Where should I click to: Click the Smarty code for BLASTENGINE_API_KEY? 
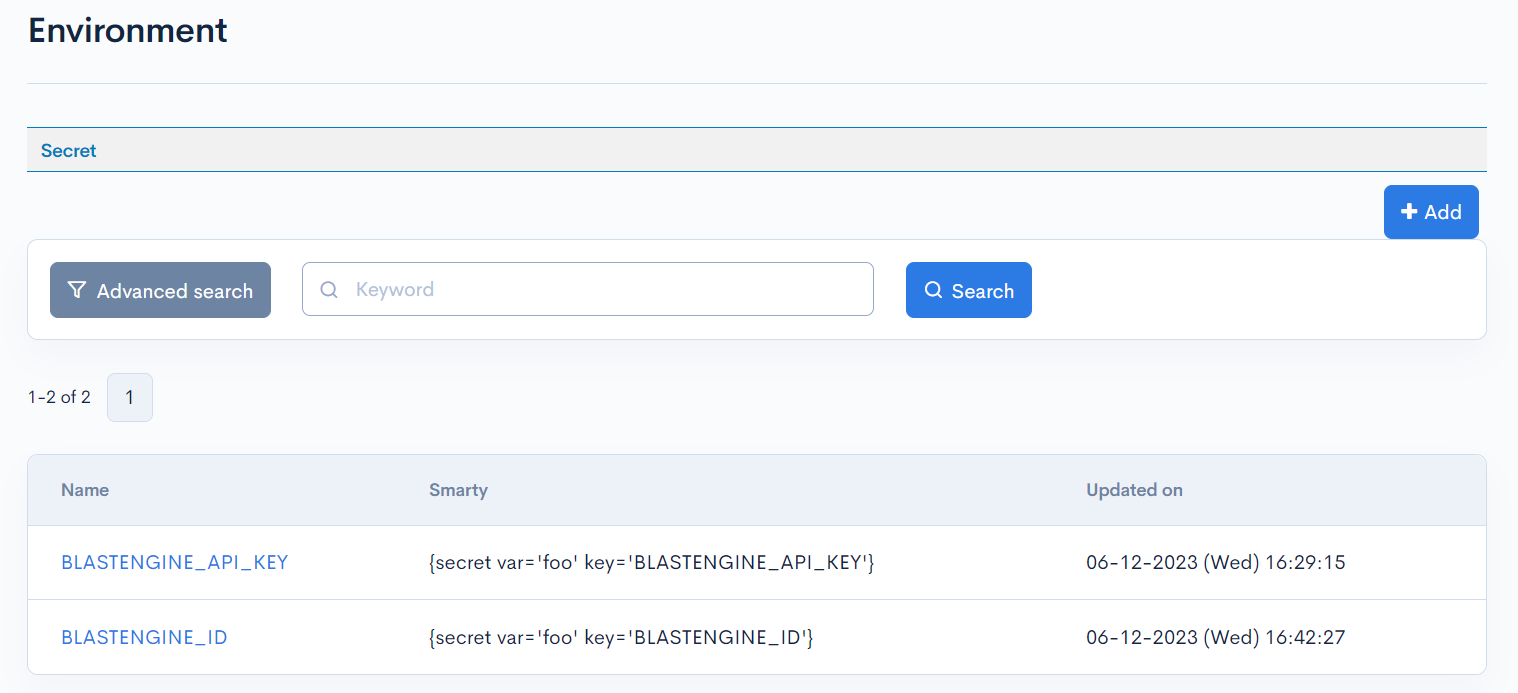coord(650,562)
